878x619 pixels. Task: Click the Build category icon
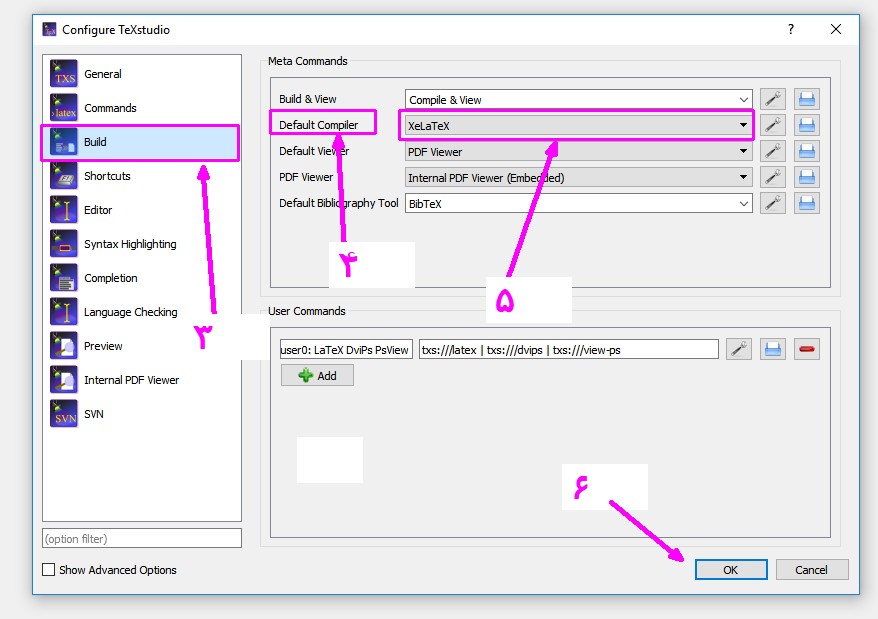point(64,142)
